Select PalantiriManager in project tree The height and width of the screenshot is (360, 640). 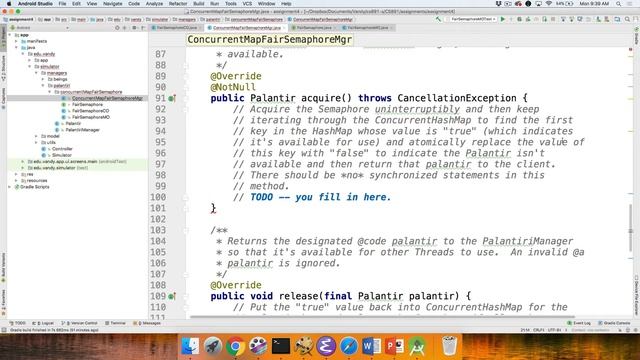pos(82,130)
